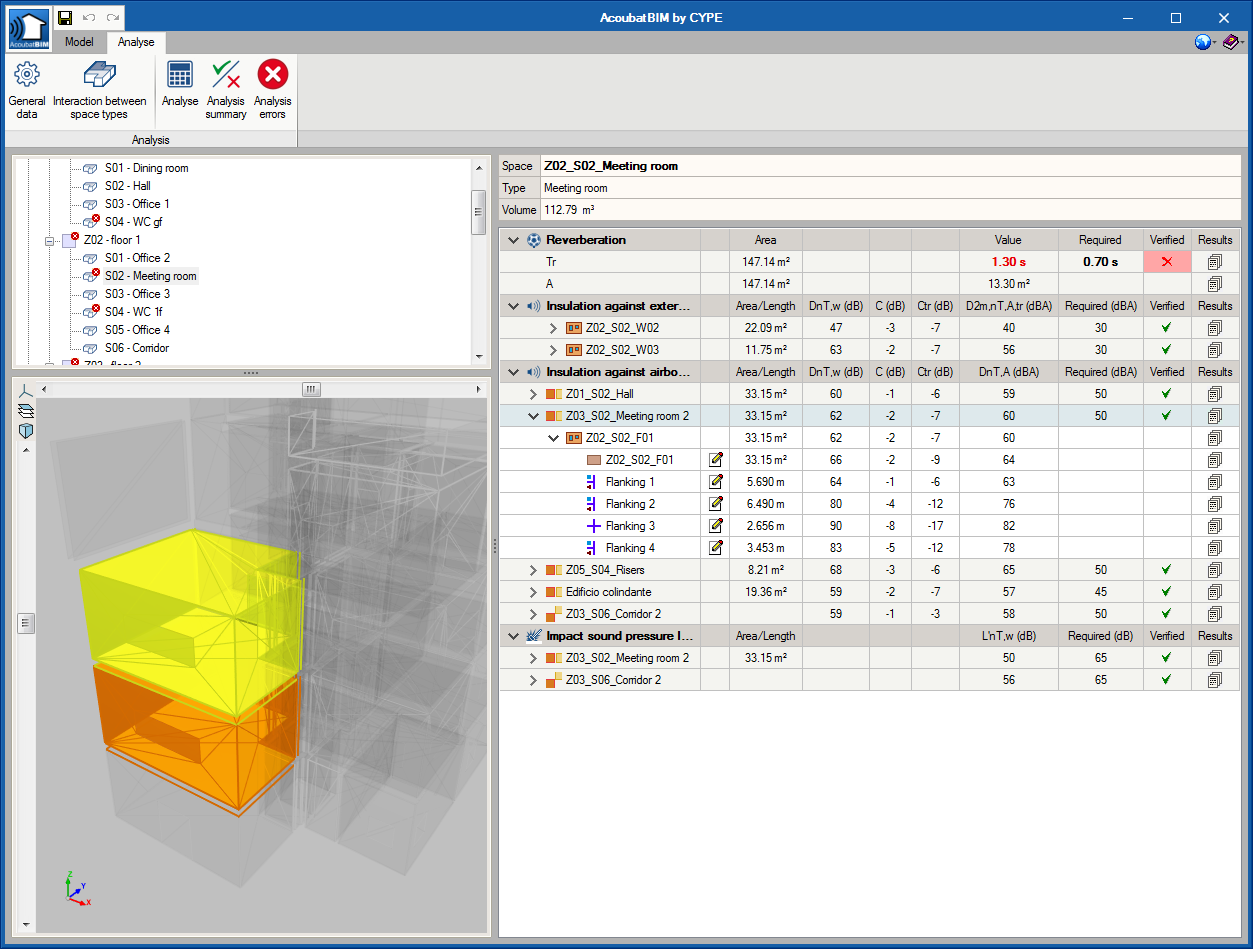Open Interaction between space types
1253x949 pixels.
(x=99, y=90)
